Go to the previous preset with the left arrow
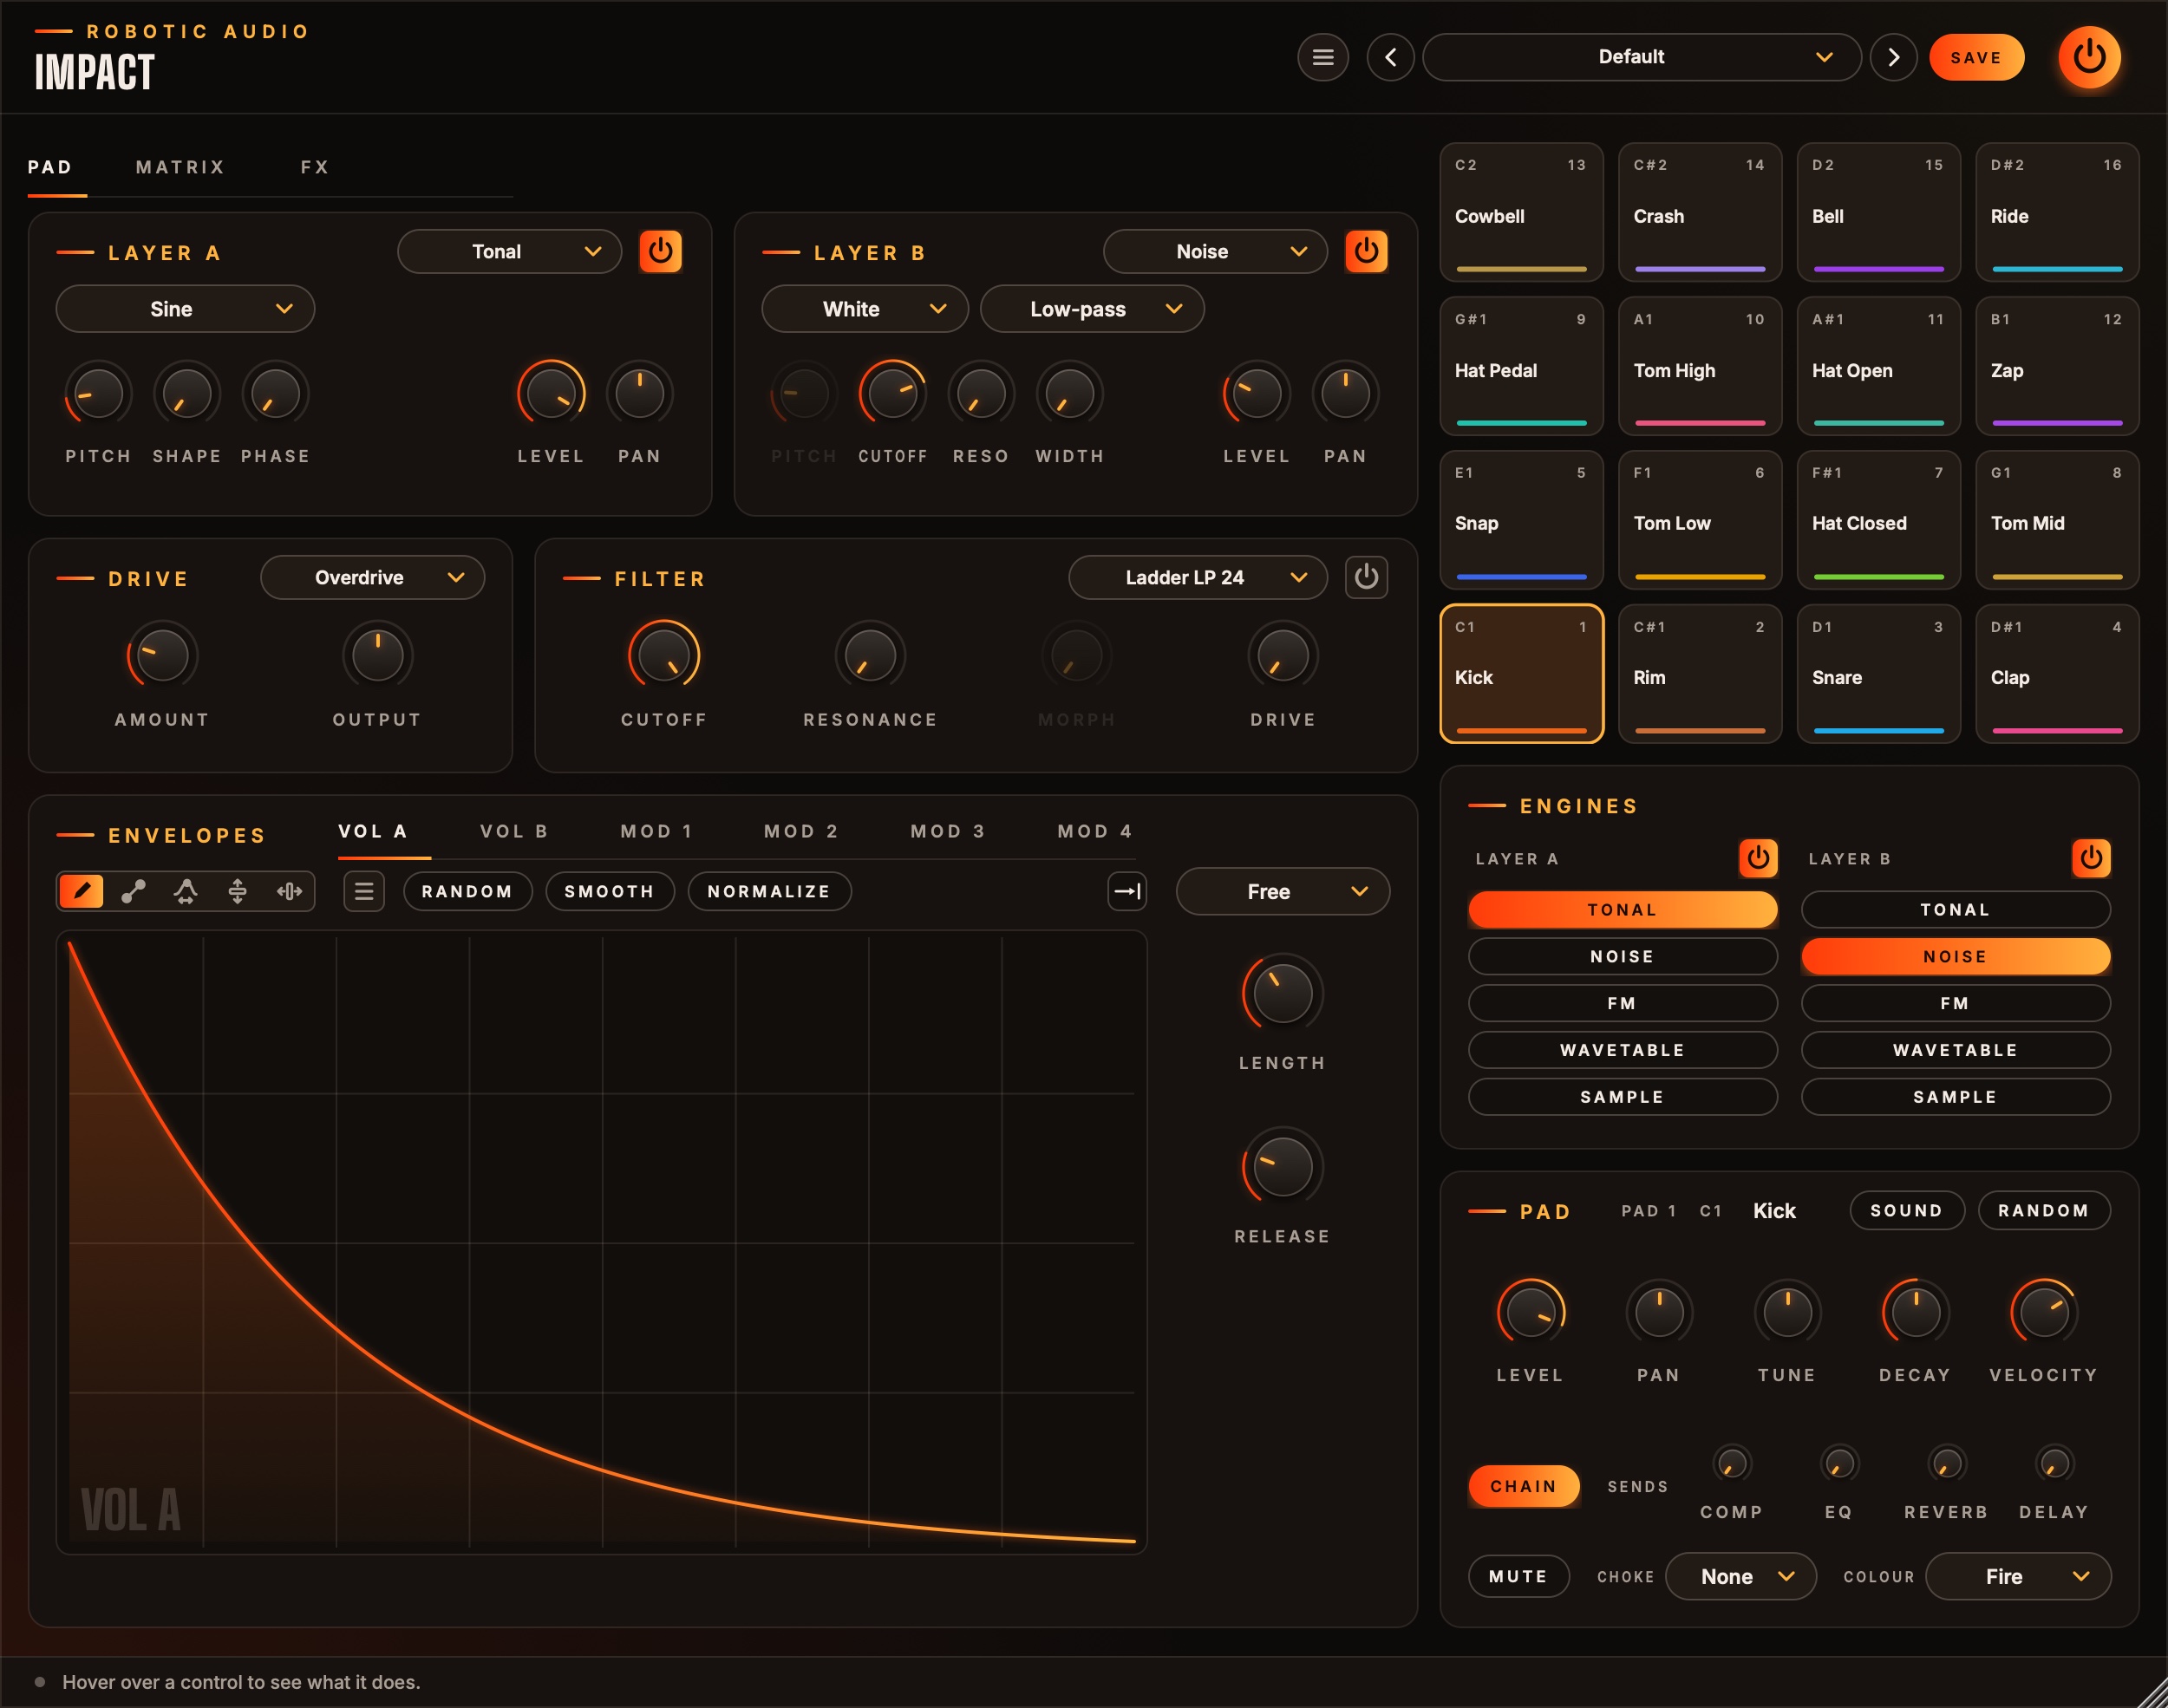The image size is (2168, 1708). pyautogui.click(x=1390, y=57)
